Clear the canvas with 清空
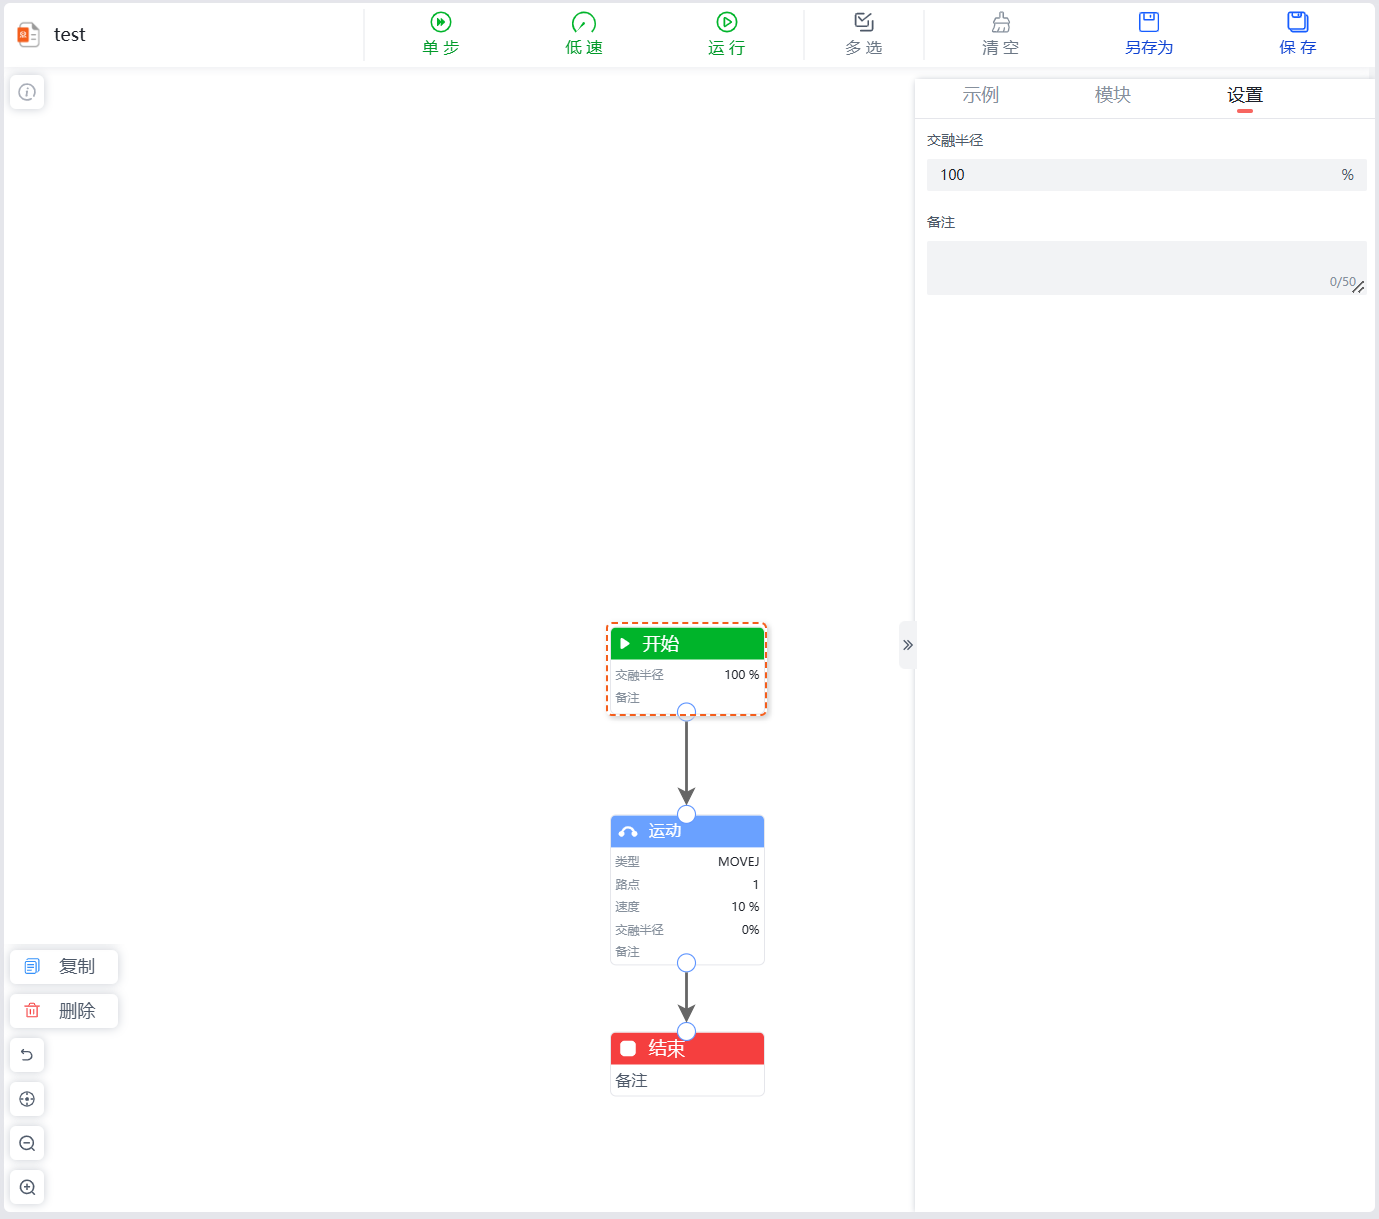This screenshot has height=1219, width=1379. 1000,34
